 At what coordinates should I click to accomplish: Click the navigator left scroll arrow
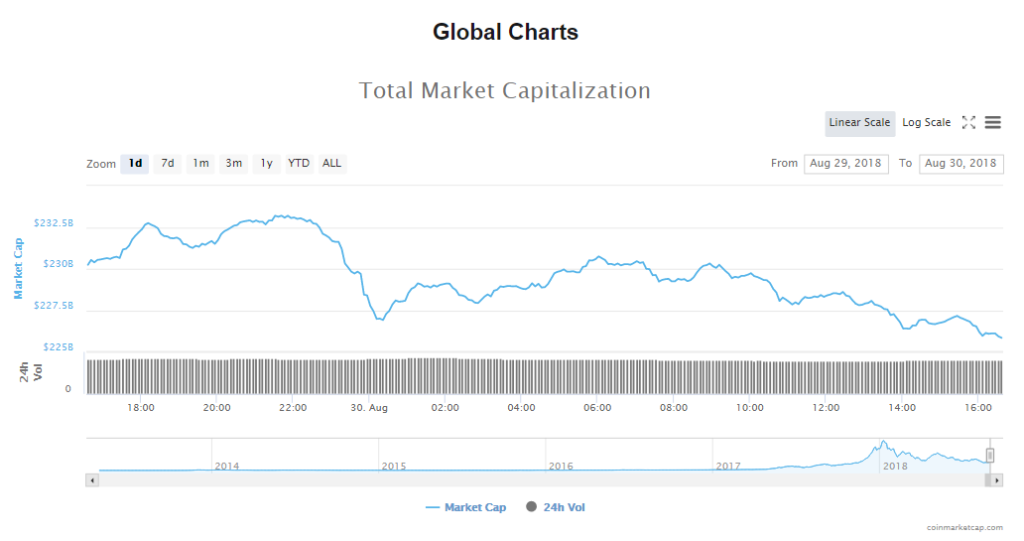(x=93, y=480)
